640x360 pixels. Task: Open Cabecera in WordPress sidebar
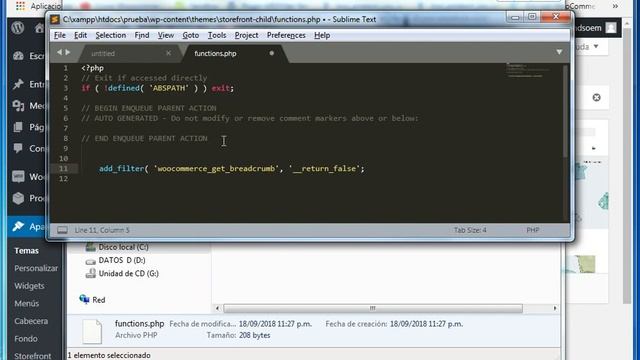point(31,321)
